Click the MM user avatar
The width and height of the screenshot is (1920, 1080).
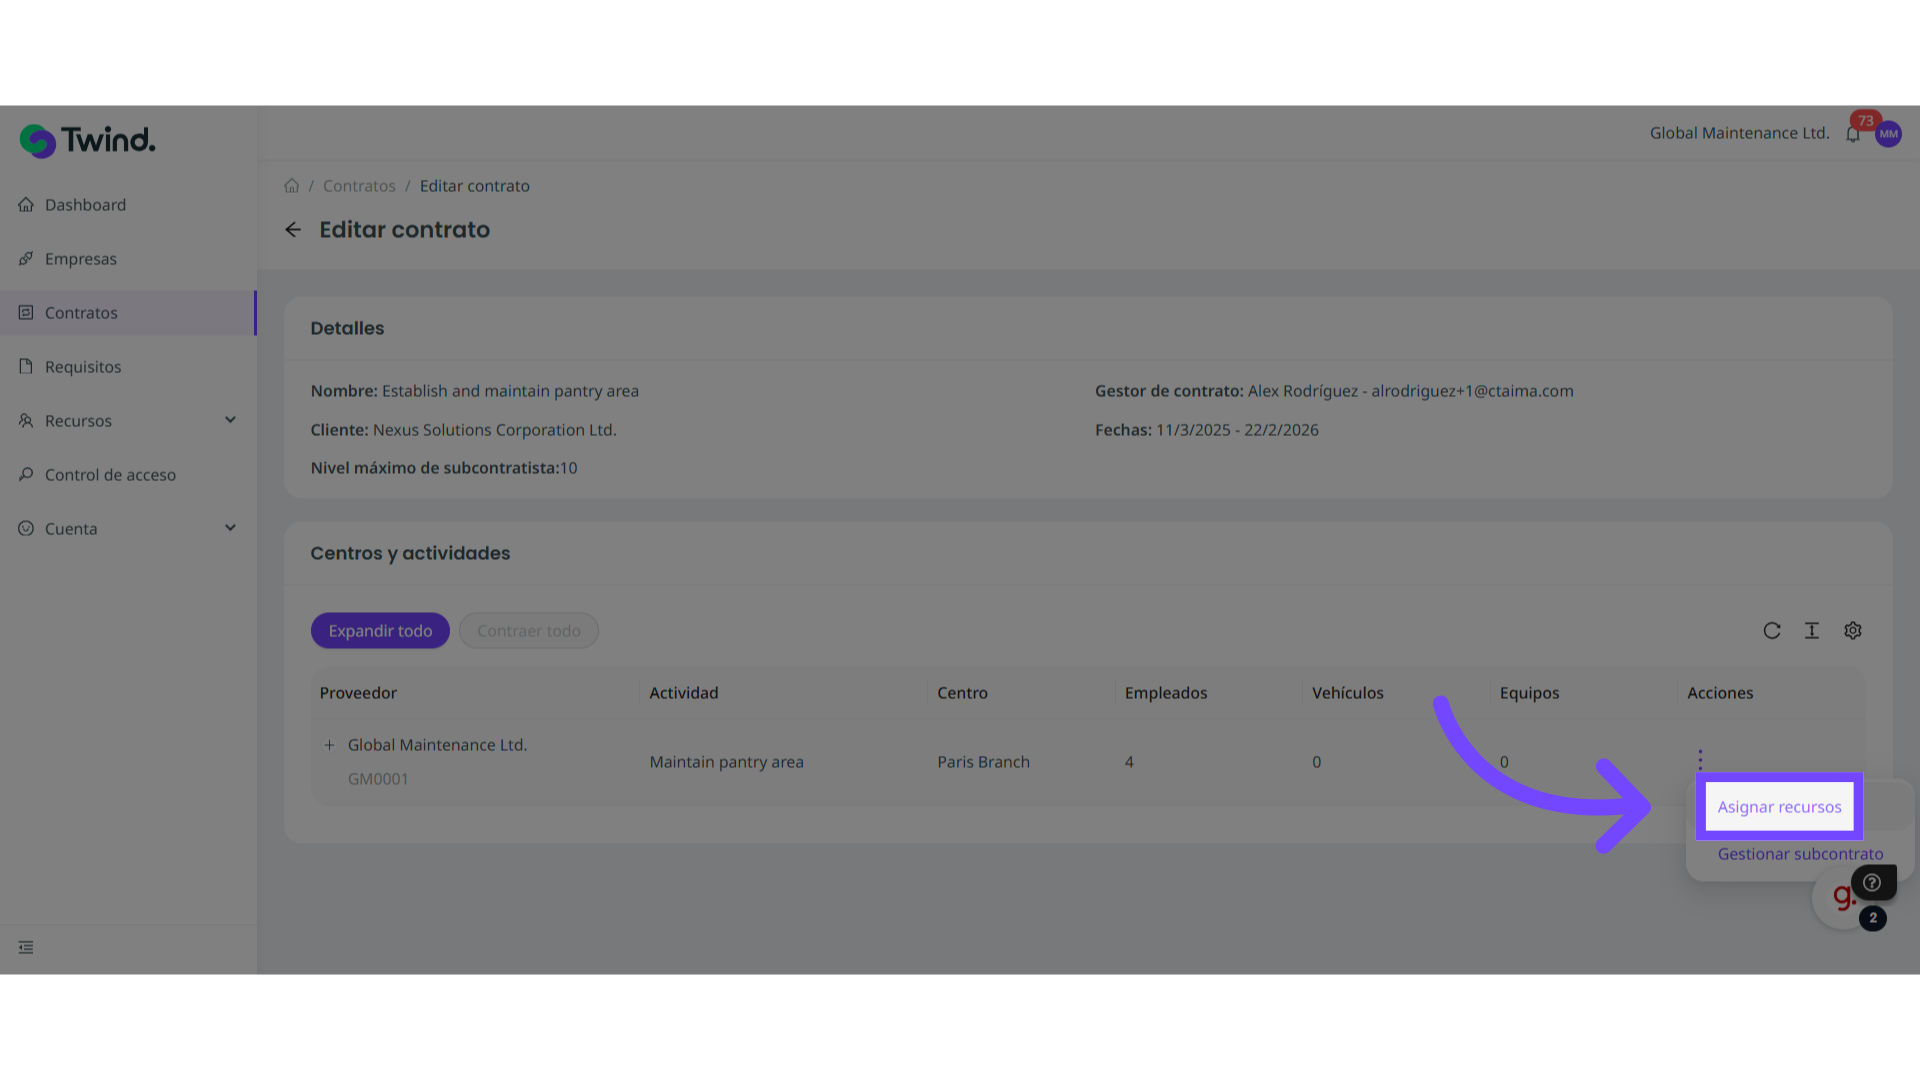[x=1888, y=134]
